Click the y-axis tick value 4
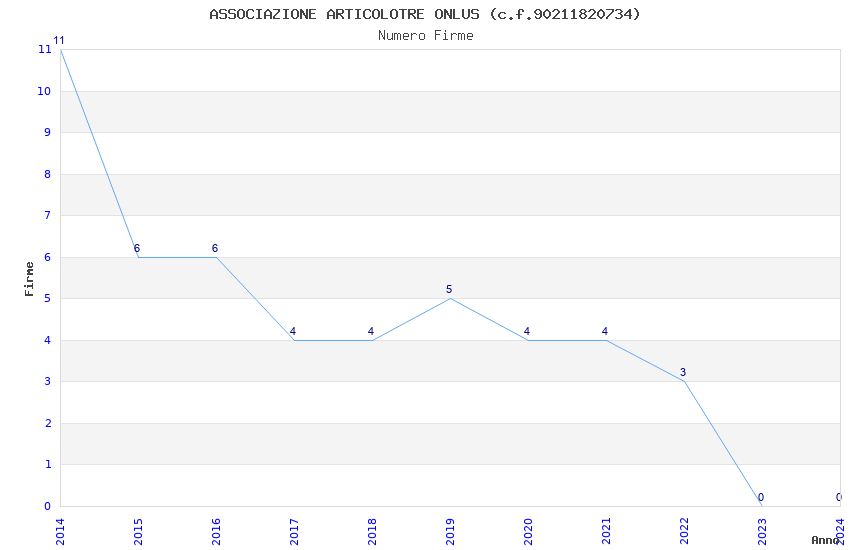The height and width of the screenshot is (550, 850). [x=48, y=340]
